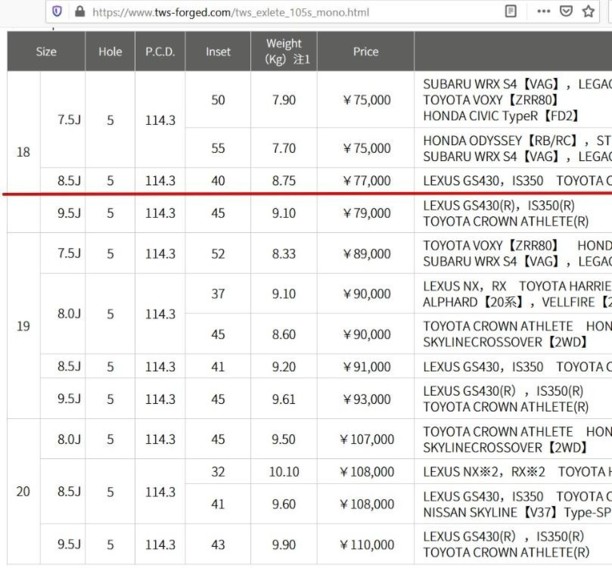Image resolution: width=612 pixels, height=568 pixels.
Task: Click the Inset column header
Action: 218,52
